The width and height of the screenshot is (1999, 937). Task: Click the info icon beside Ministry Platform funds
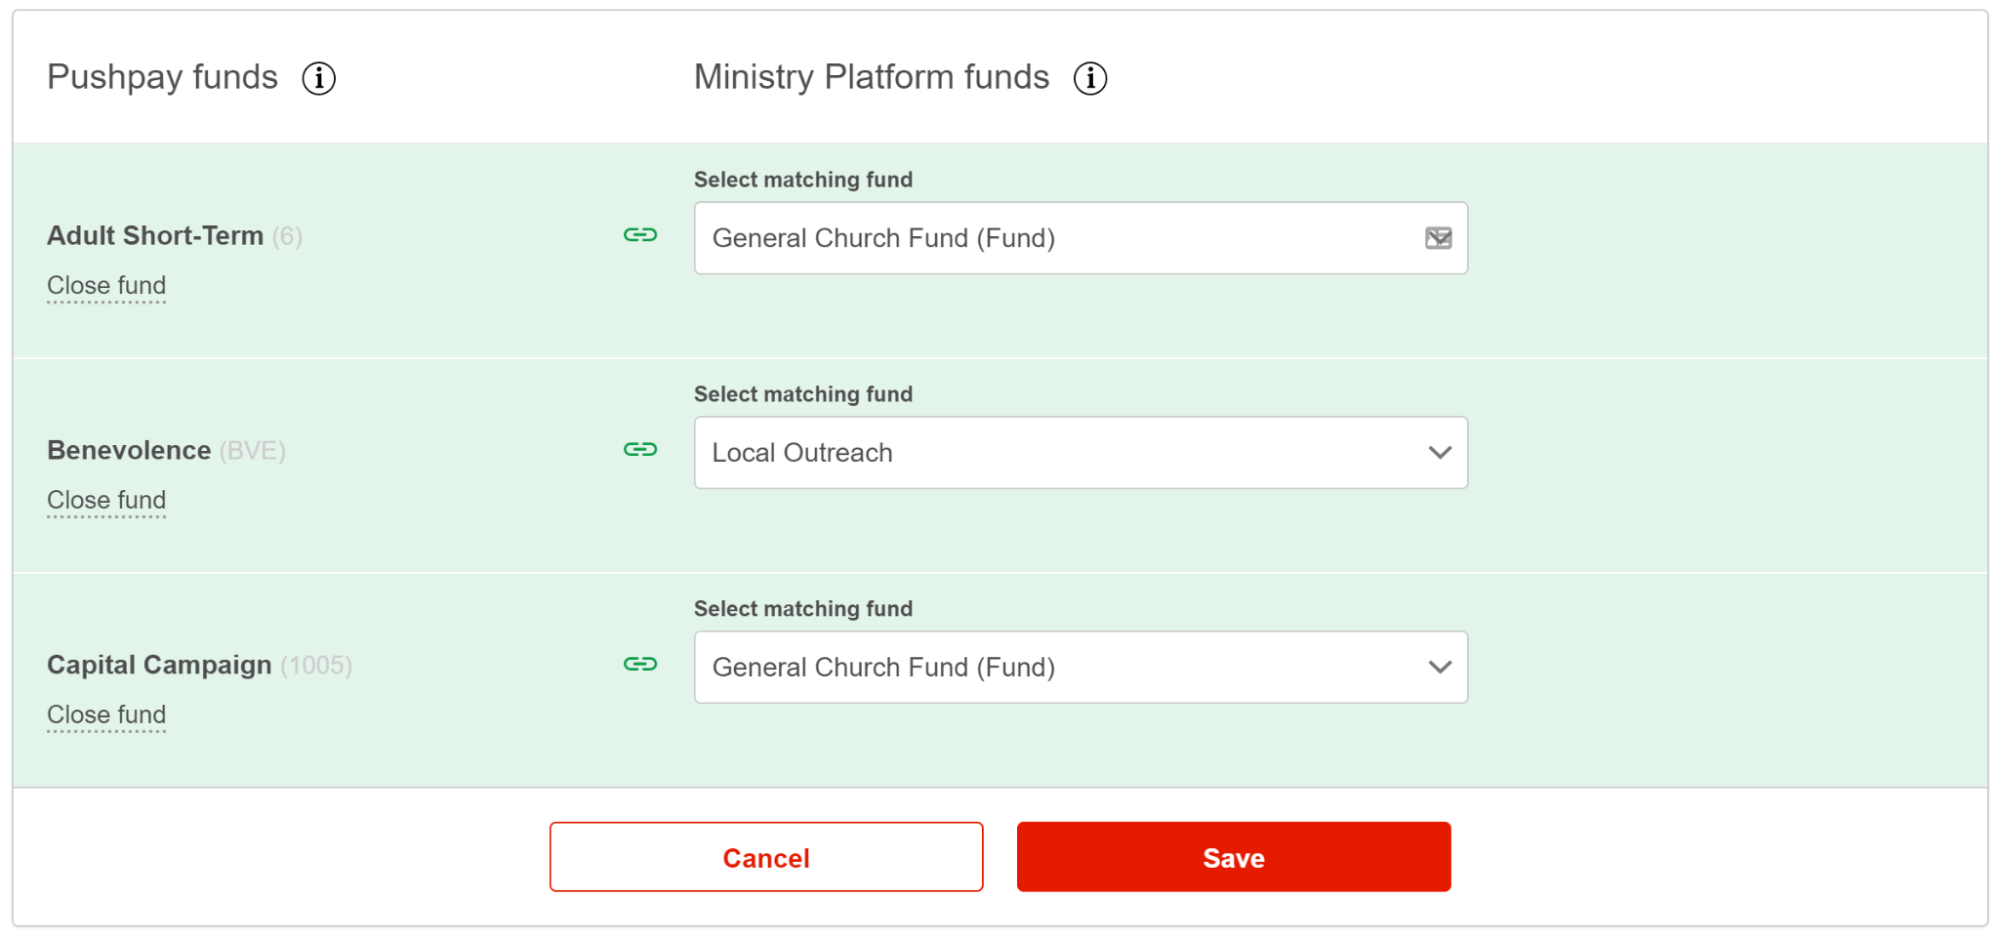pyautogui.click(x=1090, y=78)
